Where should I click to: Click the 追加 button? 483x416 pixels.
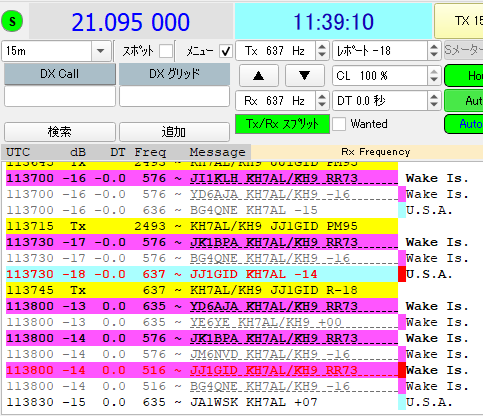click(x=174, y=132)
